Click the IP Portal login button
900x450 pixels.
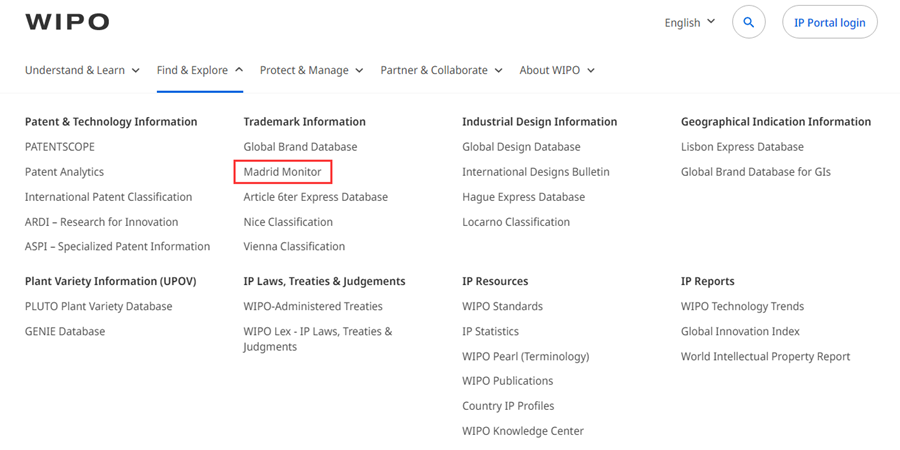tap(829, 22)
